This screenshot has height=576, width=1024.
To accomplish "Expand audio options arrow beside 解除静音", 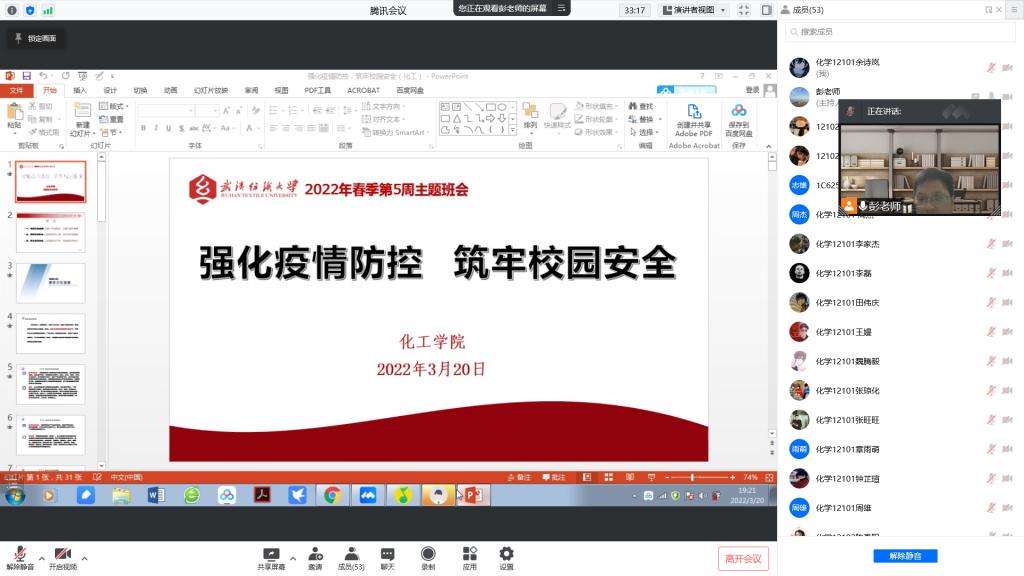I will pos(41,558).
